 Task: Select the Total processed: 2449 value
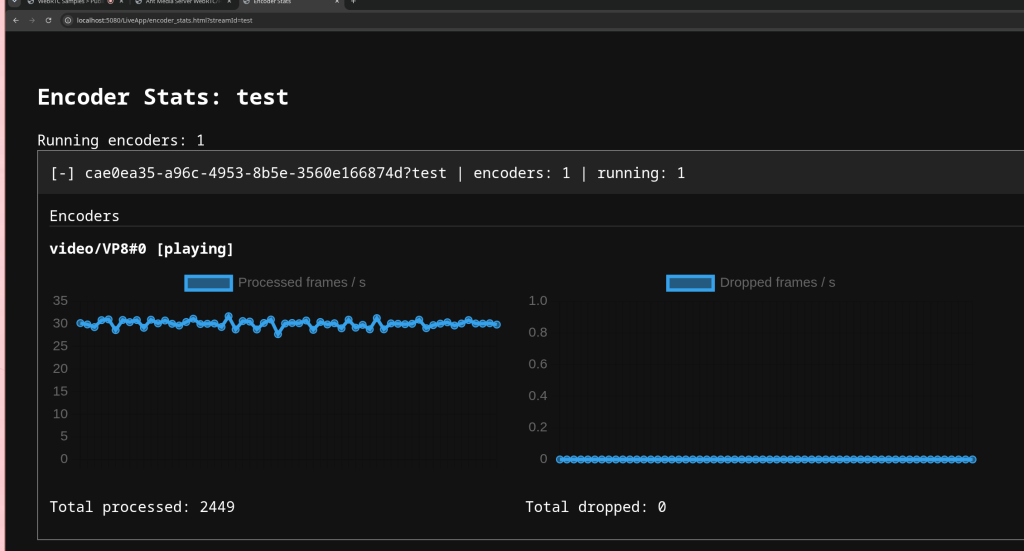(x=142, y=507)
